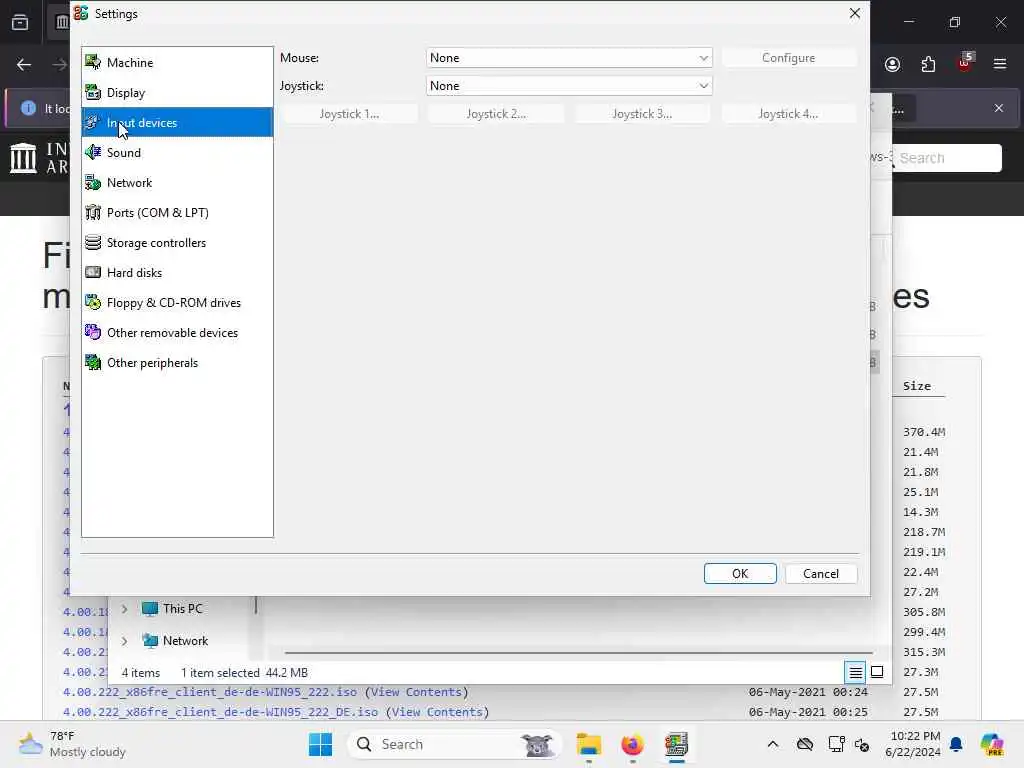Viewport: 1024px width, 768px height.
Task: Open Firefox from taskbar
Action: [632, 744]
